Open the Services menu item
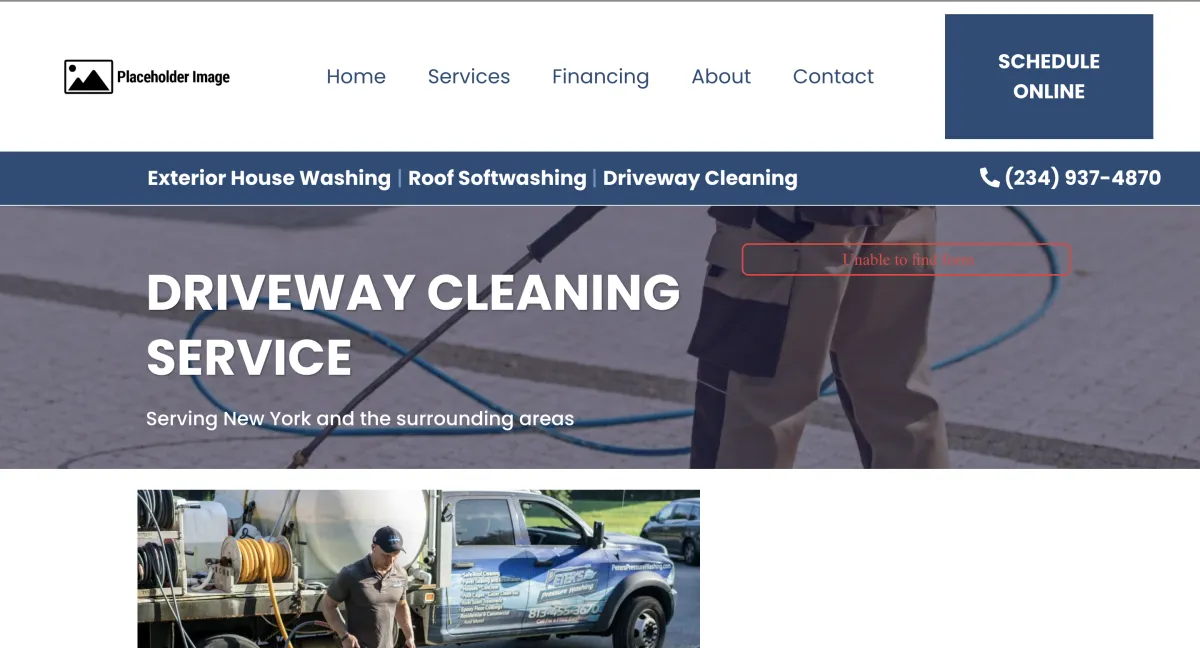 469,77
